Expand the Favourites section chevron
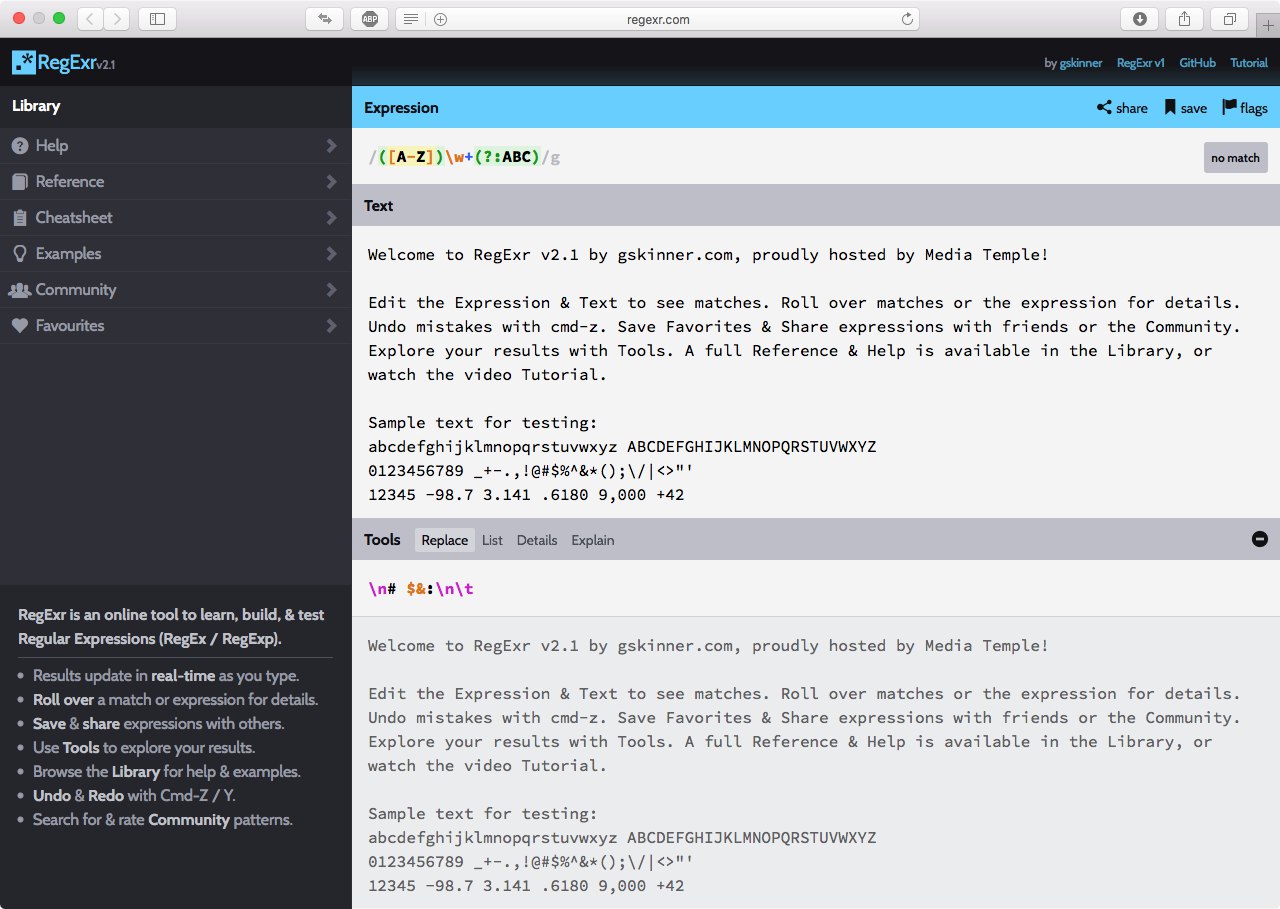The height and width of the screenshot is (909, 1280). click(x=331, y=326)
